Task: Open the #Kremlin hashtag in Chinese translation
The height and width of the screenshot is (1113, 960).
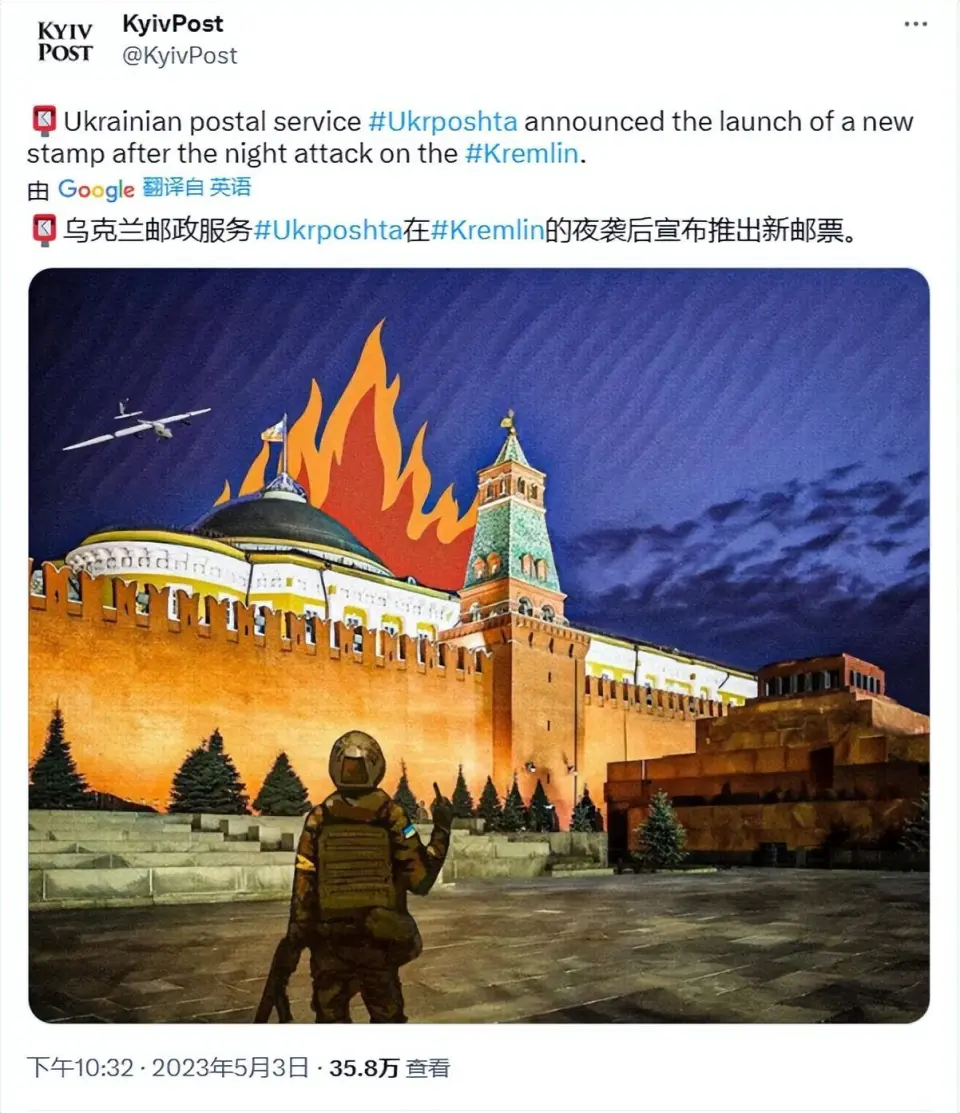Action: pyautogui.click(x=487, y=231)
